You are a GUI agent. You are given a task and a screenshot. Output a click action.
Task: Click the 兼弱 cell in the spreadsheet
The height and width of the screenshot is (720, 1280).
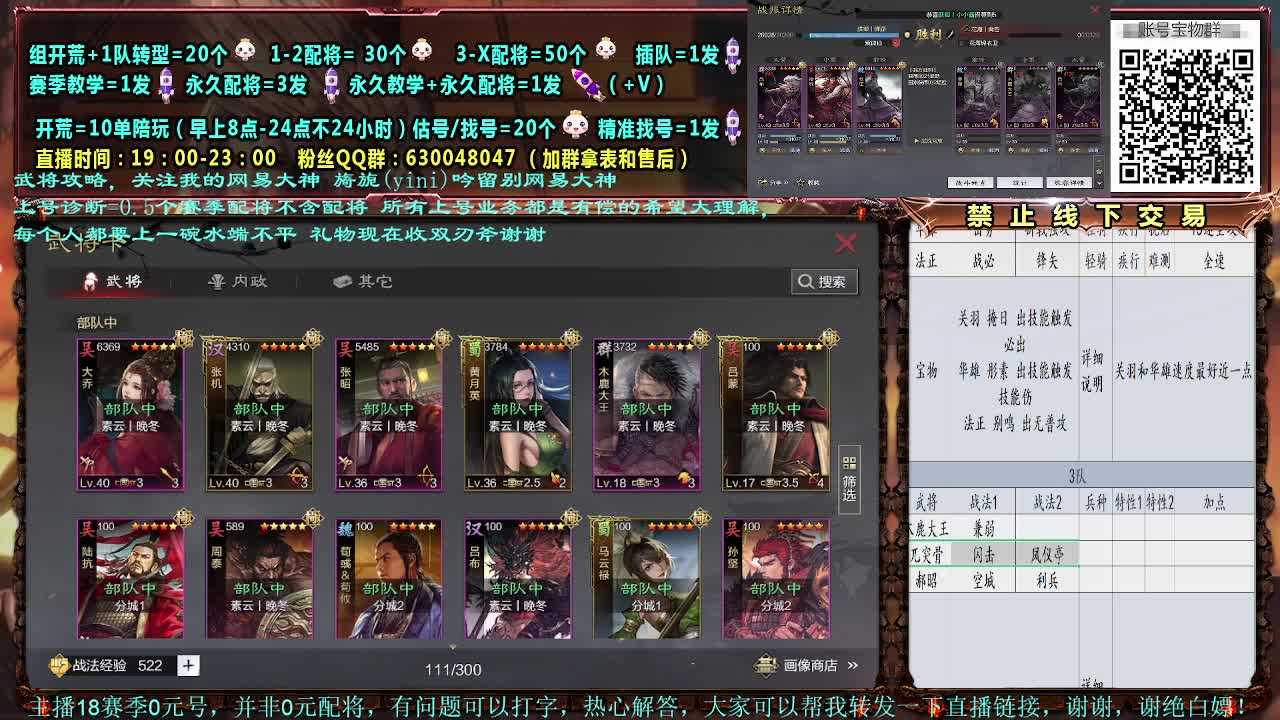pos(983,528)
